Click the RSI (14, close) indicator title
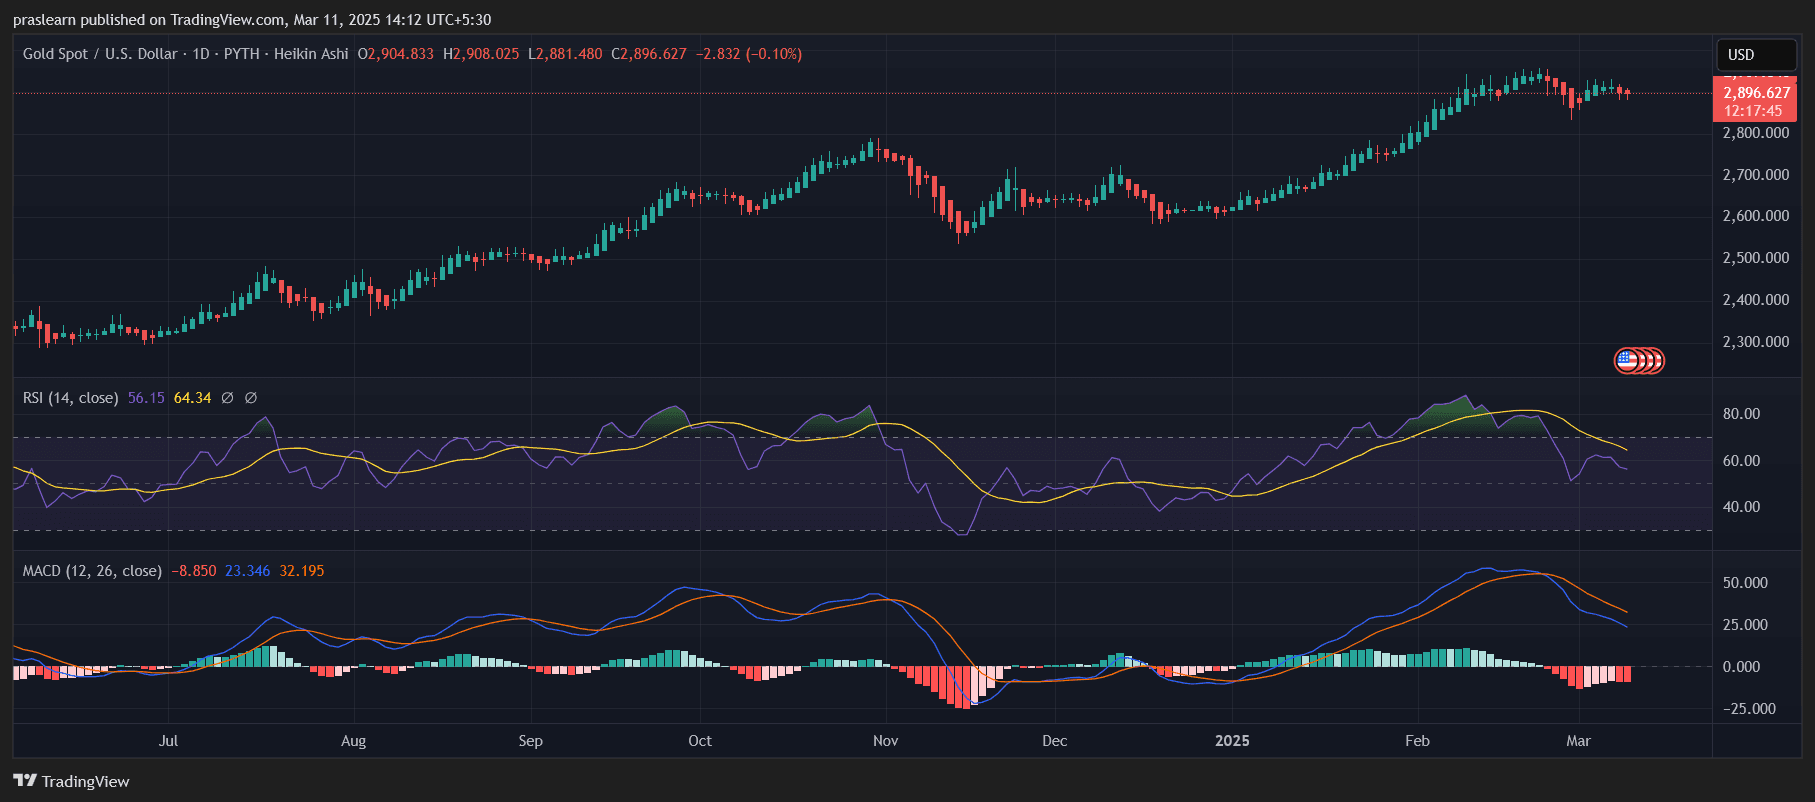1815x802 pixels. pos(70,398)
